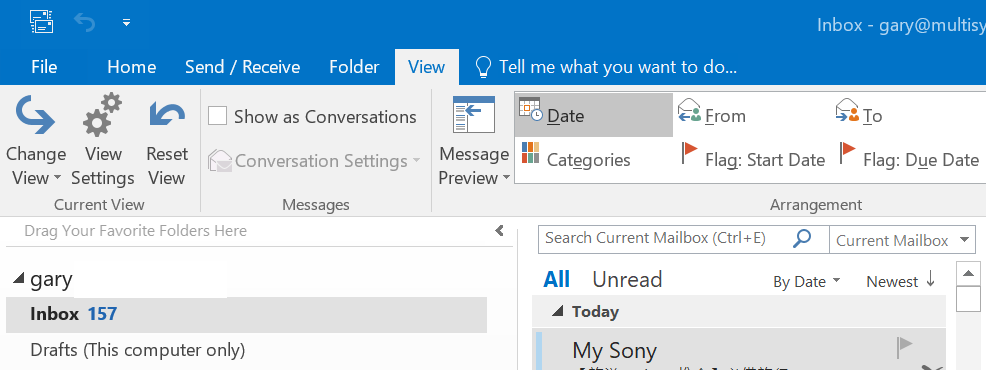Viewport: 986px width, 370px height.
Task: Filter the list to Unread messages
Action: click(x=627, y=279)
